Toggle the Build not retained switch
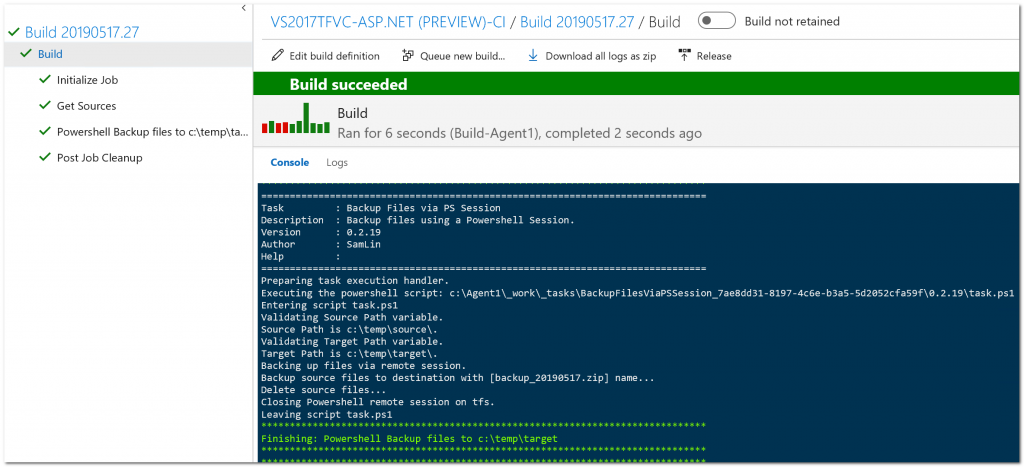The height and width of the screenshot is (467, 1024). click(716, 21)
